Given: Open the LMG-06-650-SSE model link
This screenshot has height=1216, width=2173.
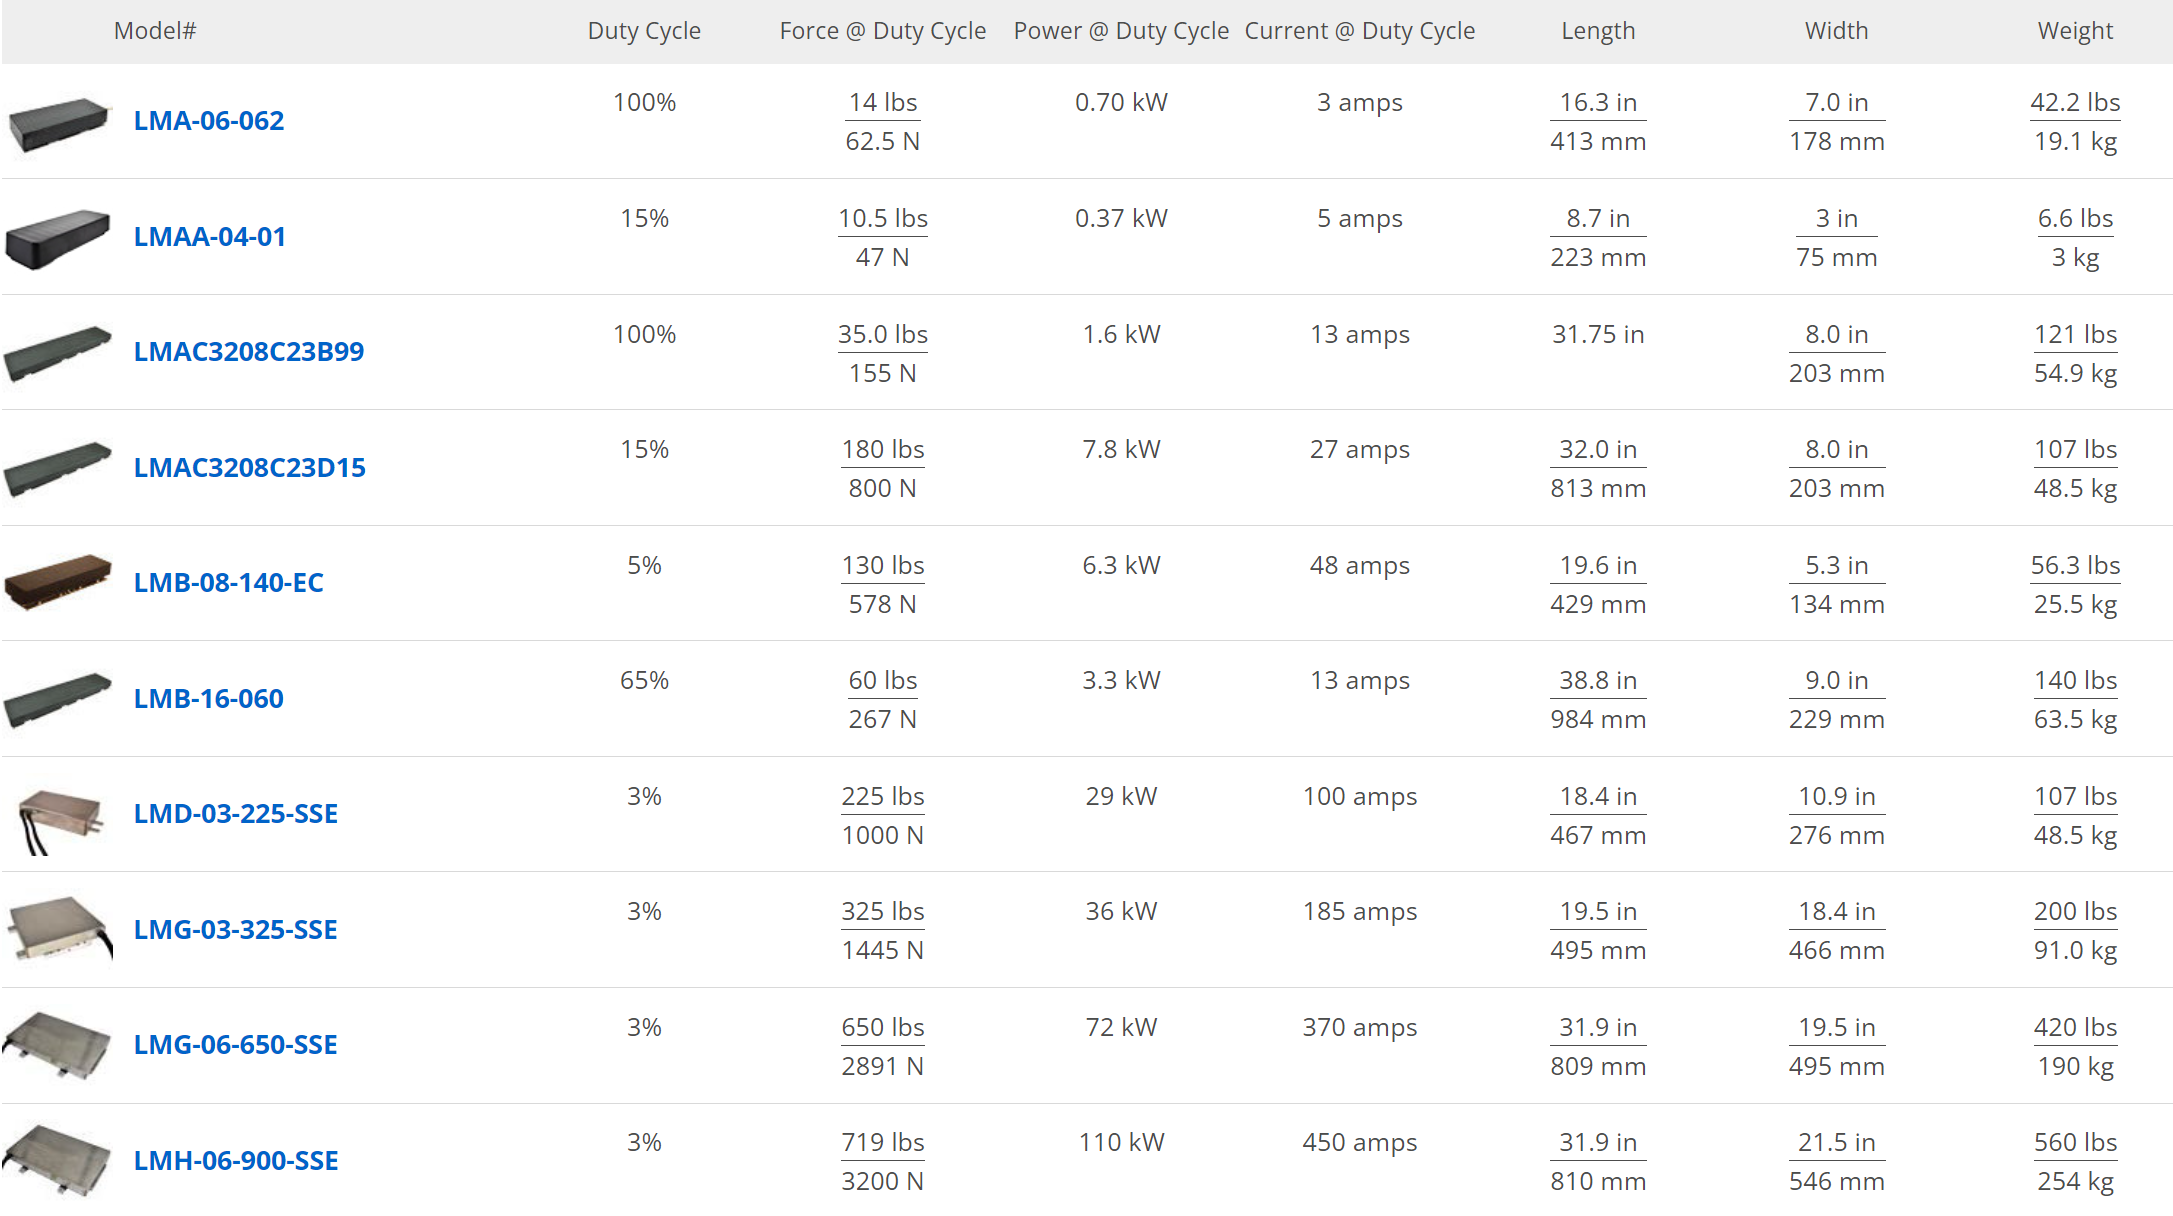Looking at the screenshot, I should click(x=236, y=1045).
